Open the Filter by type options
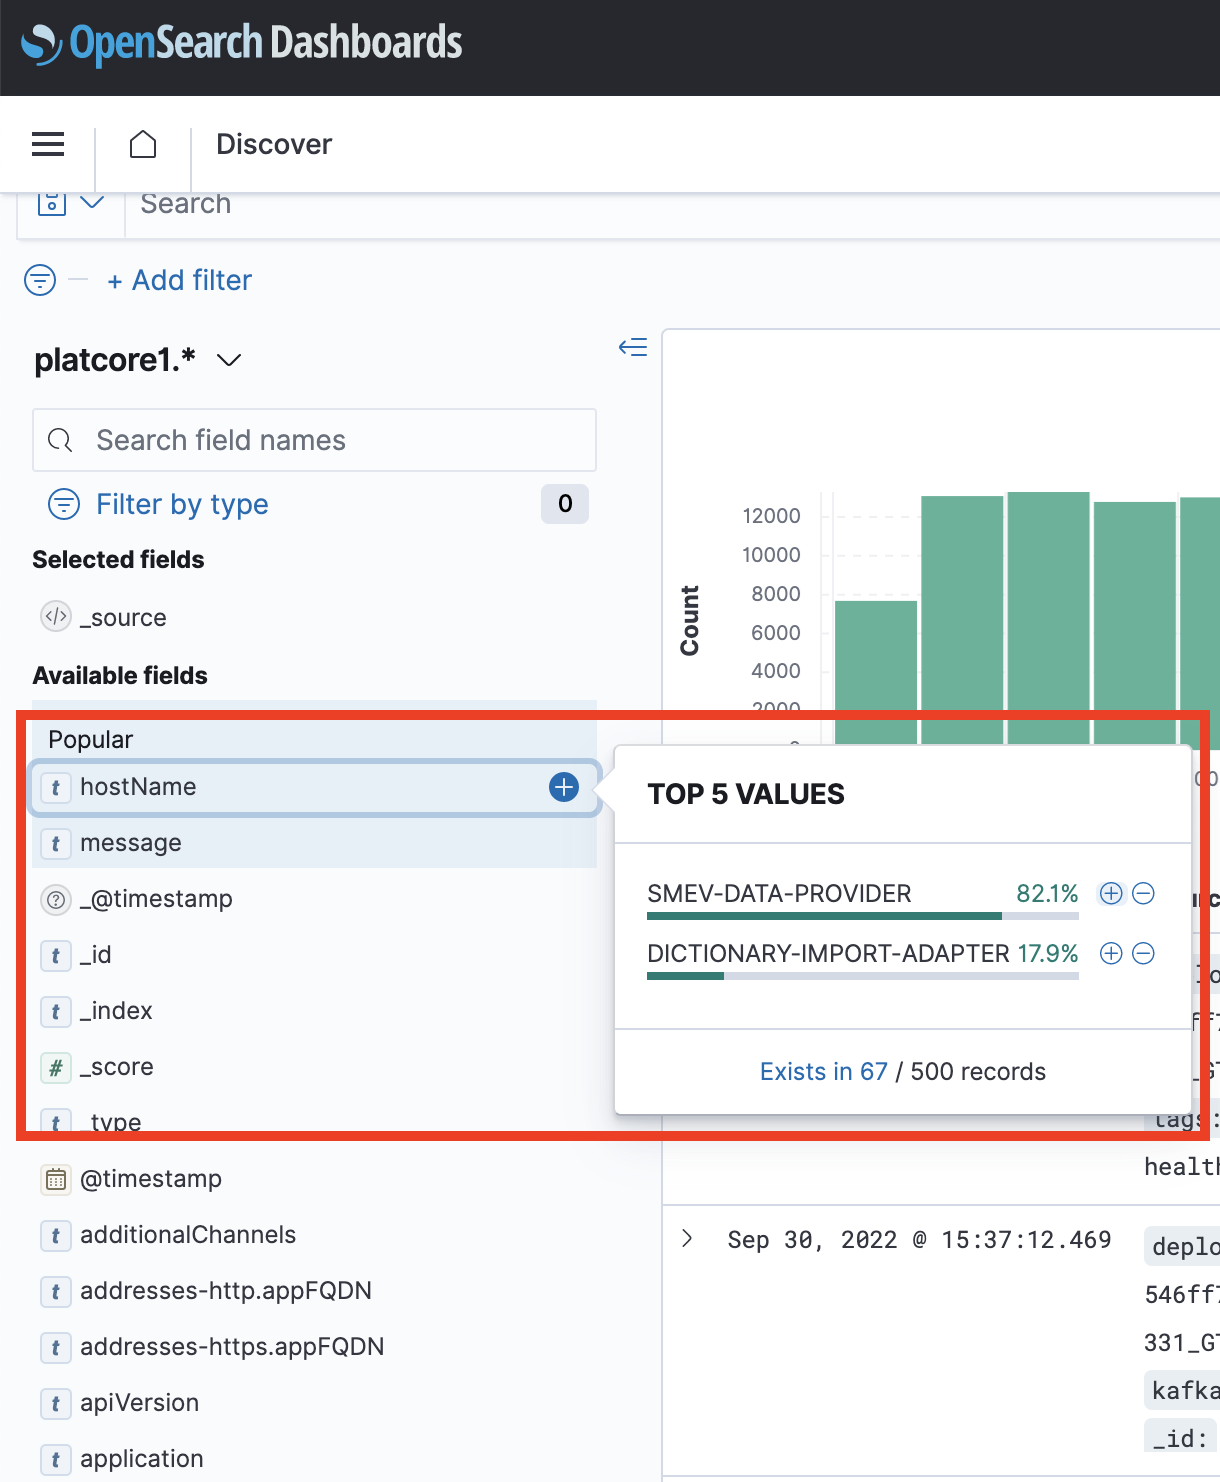This screenshot has width=1220, height=1482. pyautogui.click(x=182, y=504)
